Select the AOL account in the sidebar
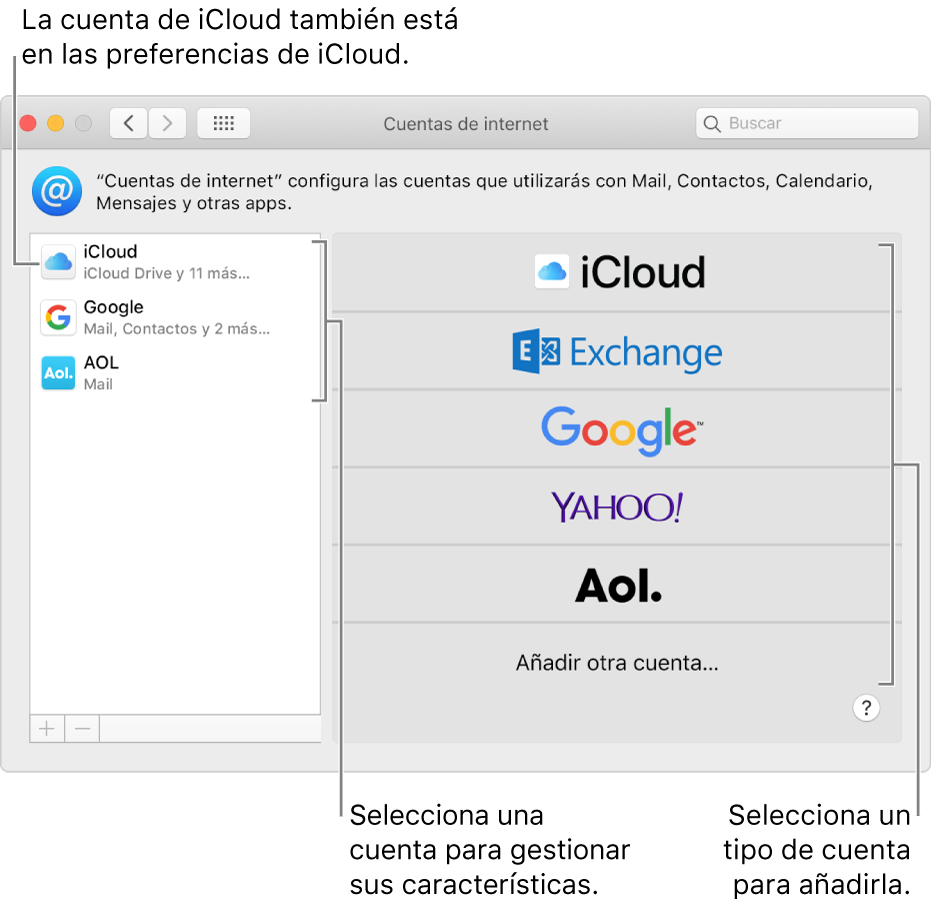 [x=175, y=373]
